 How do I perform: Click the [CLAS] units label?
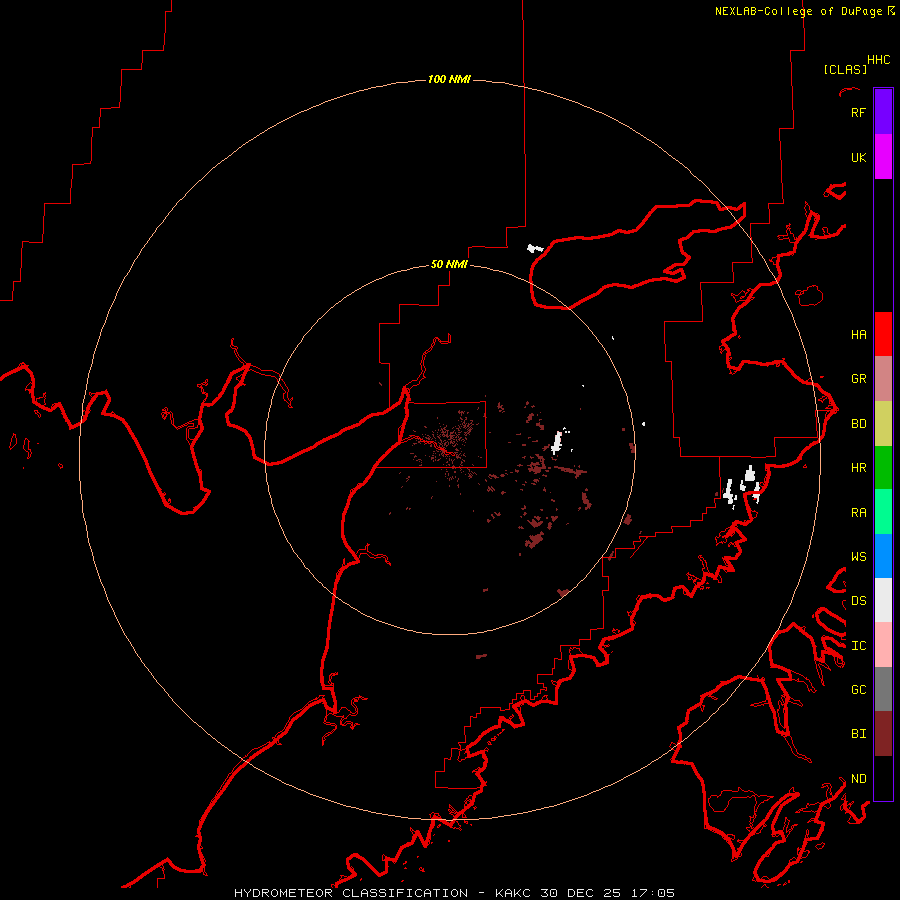[x=845, y=69]
